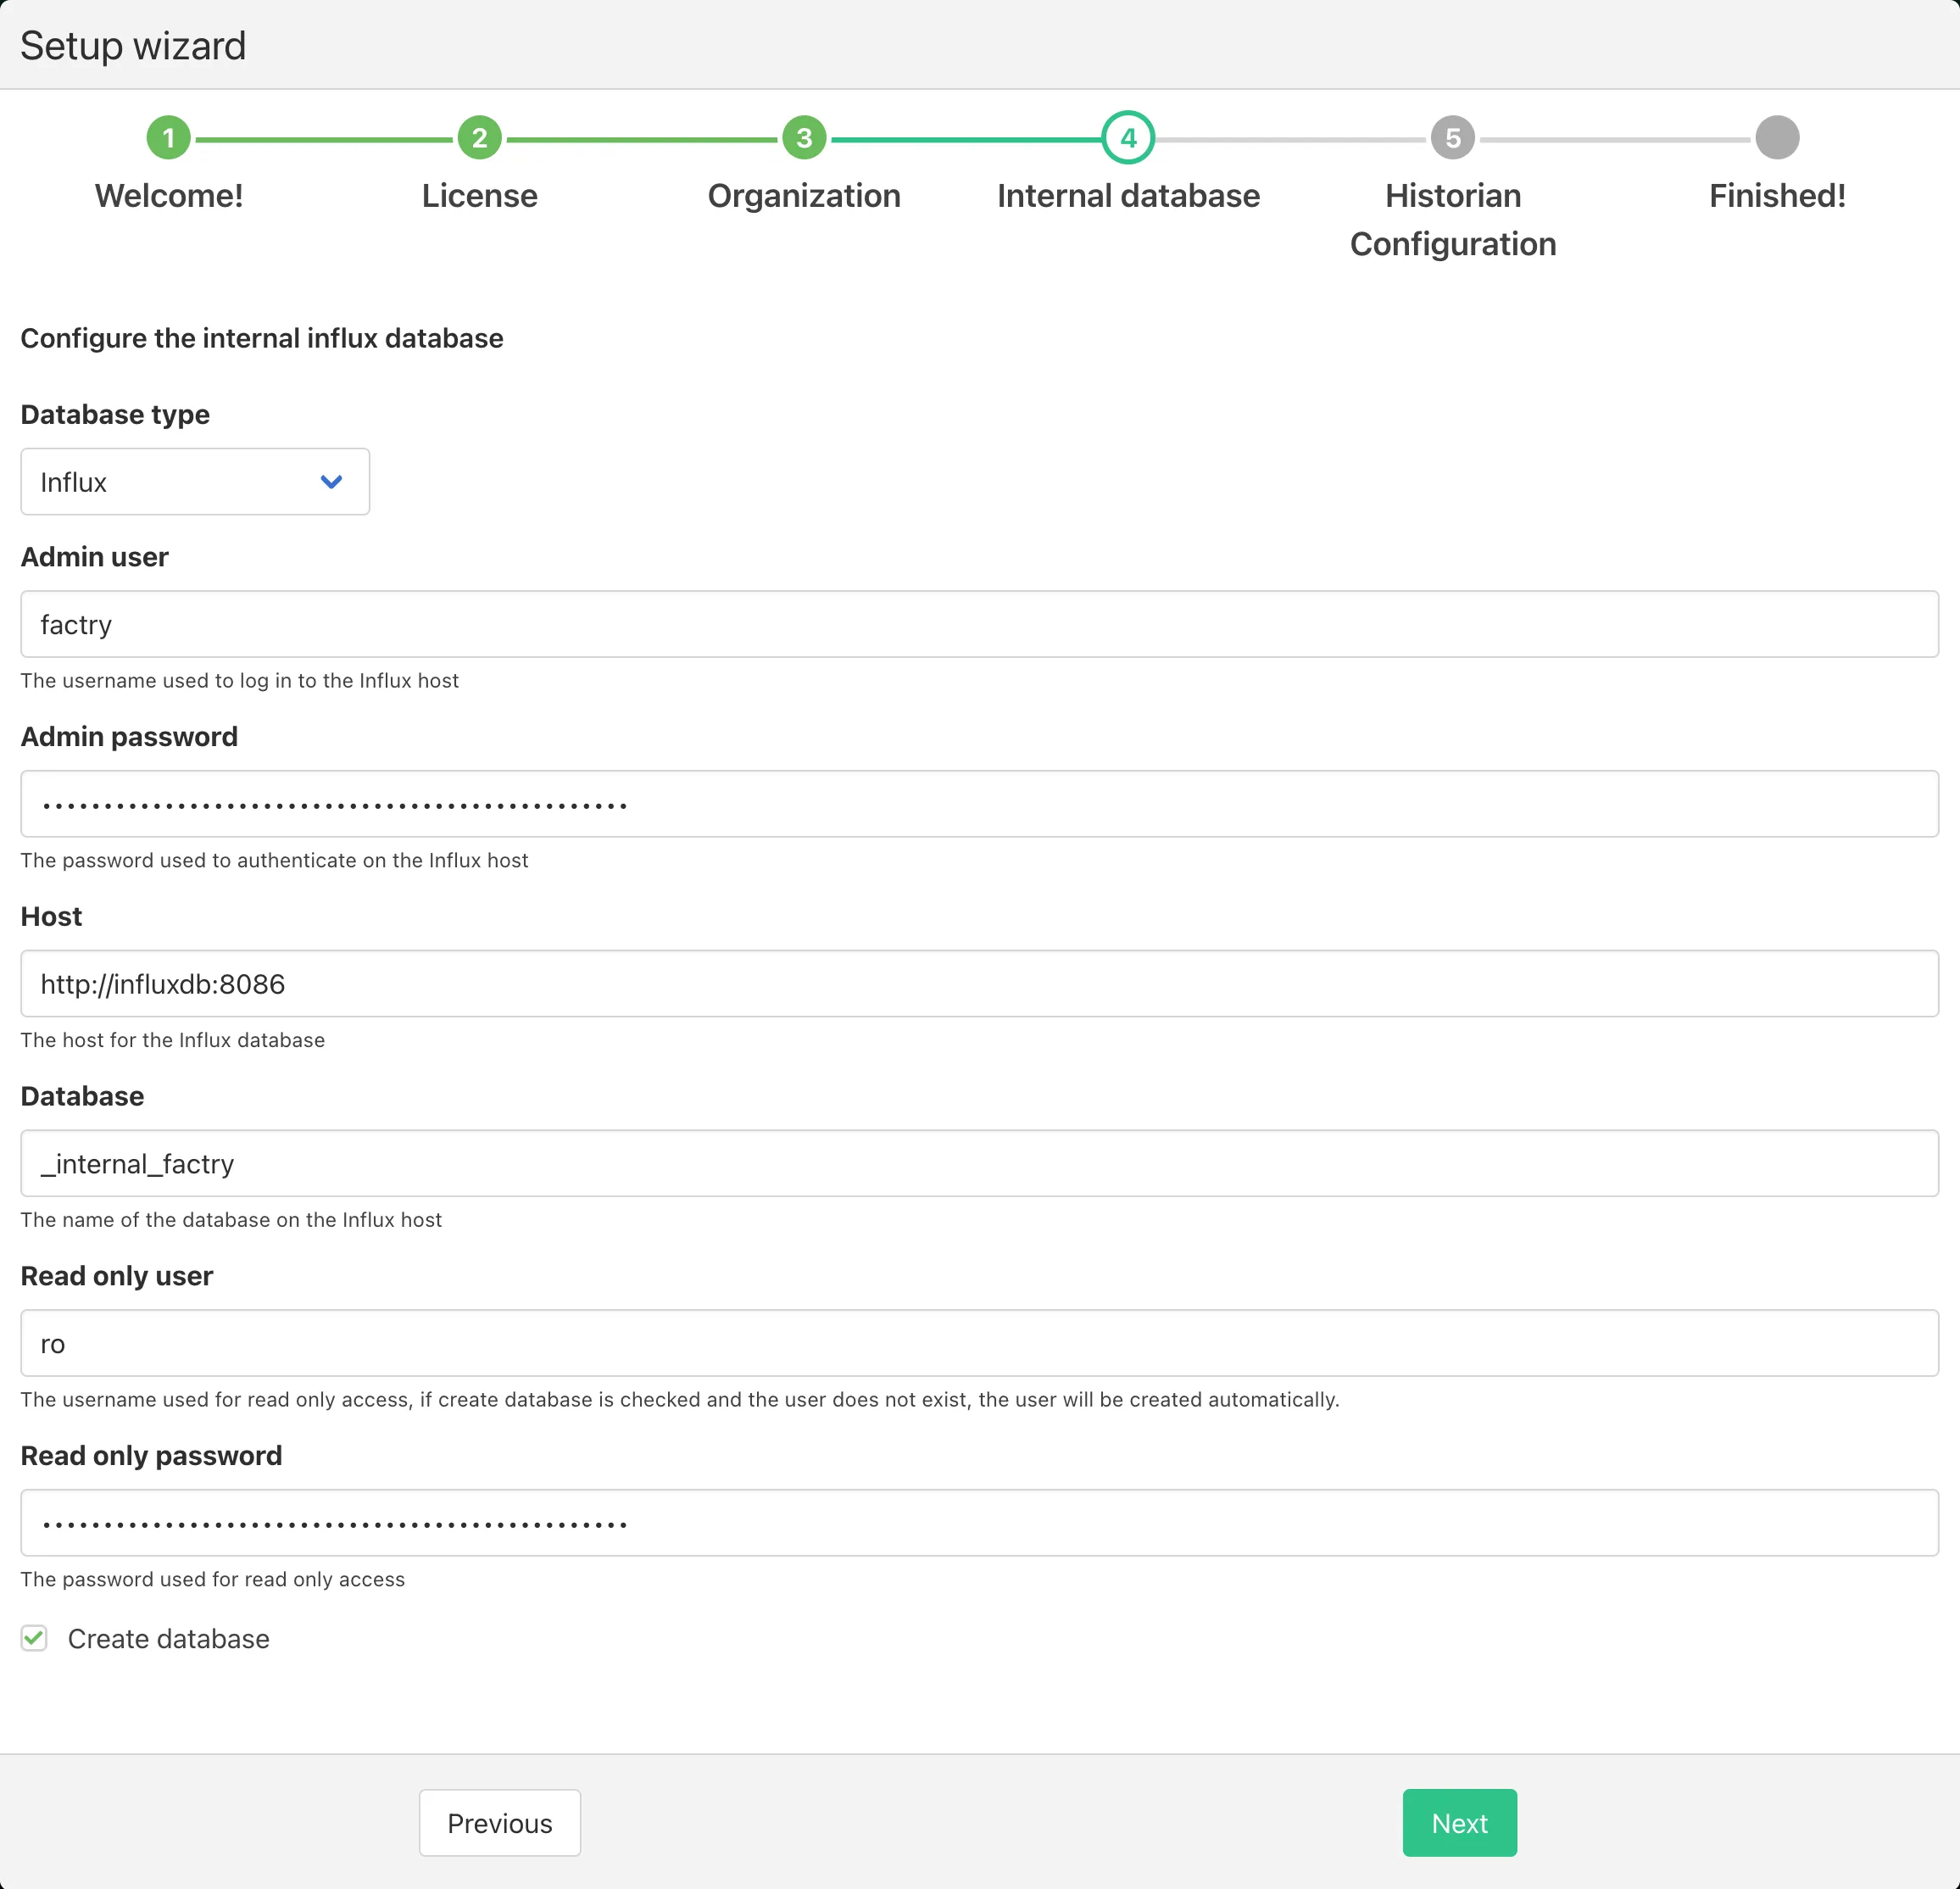Click 'The host for the Influx database' hint
This screenshot has height=1889, width=1960.
coord(173,1040)
